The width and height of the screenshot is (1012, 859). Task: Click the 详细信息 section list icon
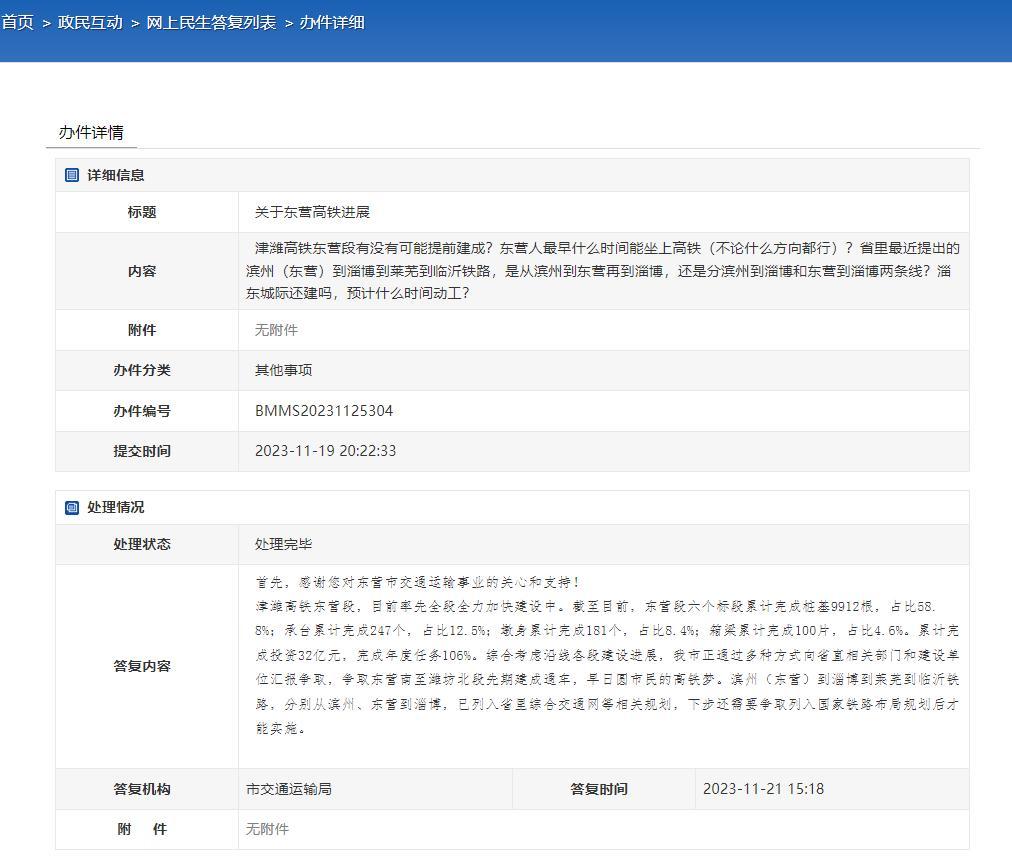(72, 175)
